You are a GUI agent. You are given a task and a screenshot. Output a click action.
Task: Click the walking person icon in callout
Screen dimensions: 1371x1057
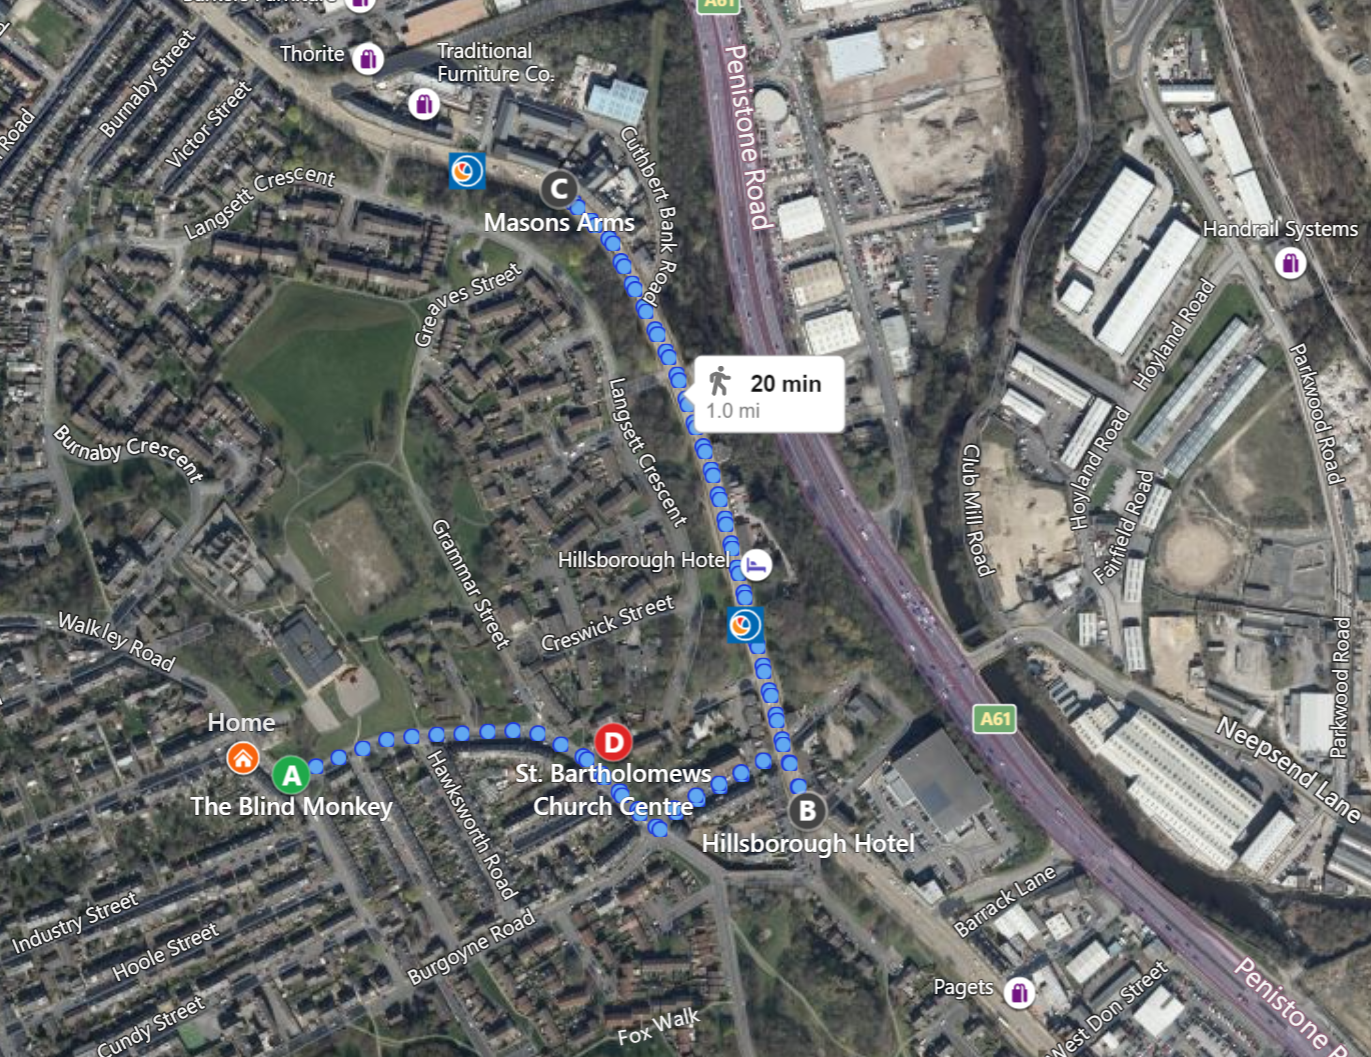719,381
